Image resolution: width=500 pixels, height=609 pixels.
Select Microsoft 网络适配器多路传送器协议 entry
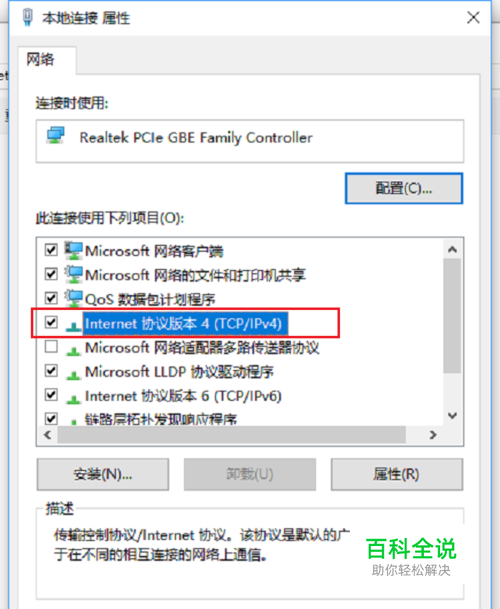coord(202,348)
